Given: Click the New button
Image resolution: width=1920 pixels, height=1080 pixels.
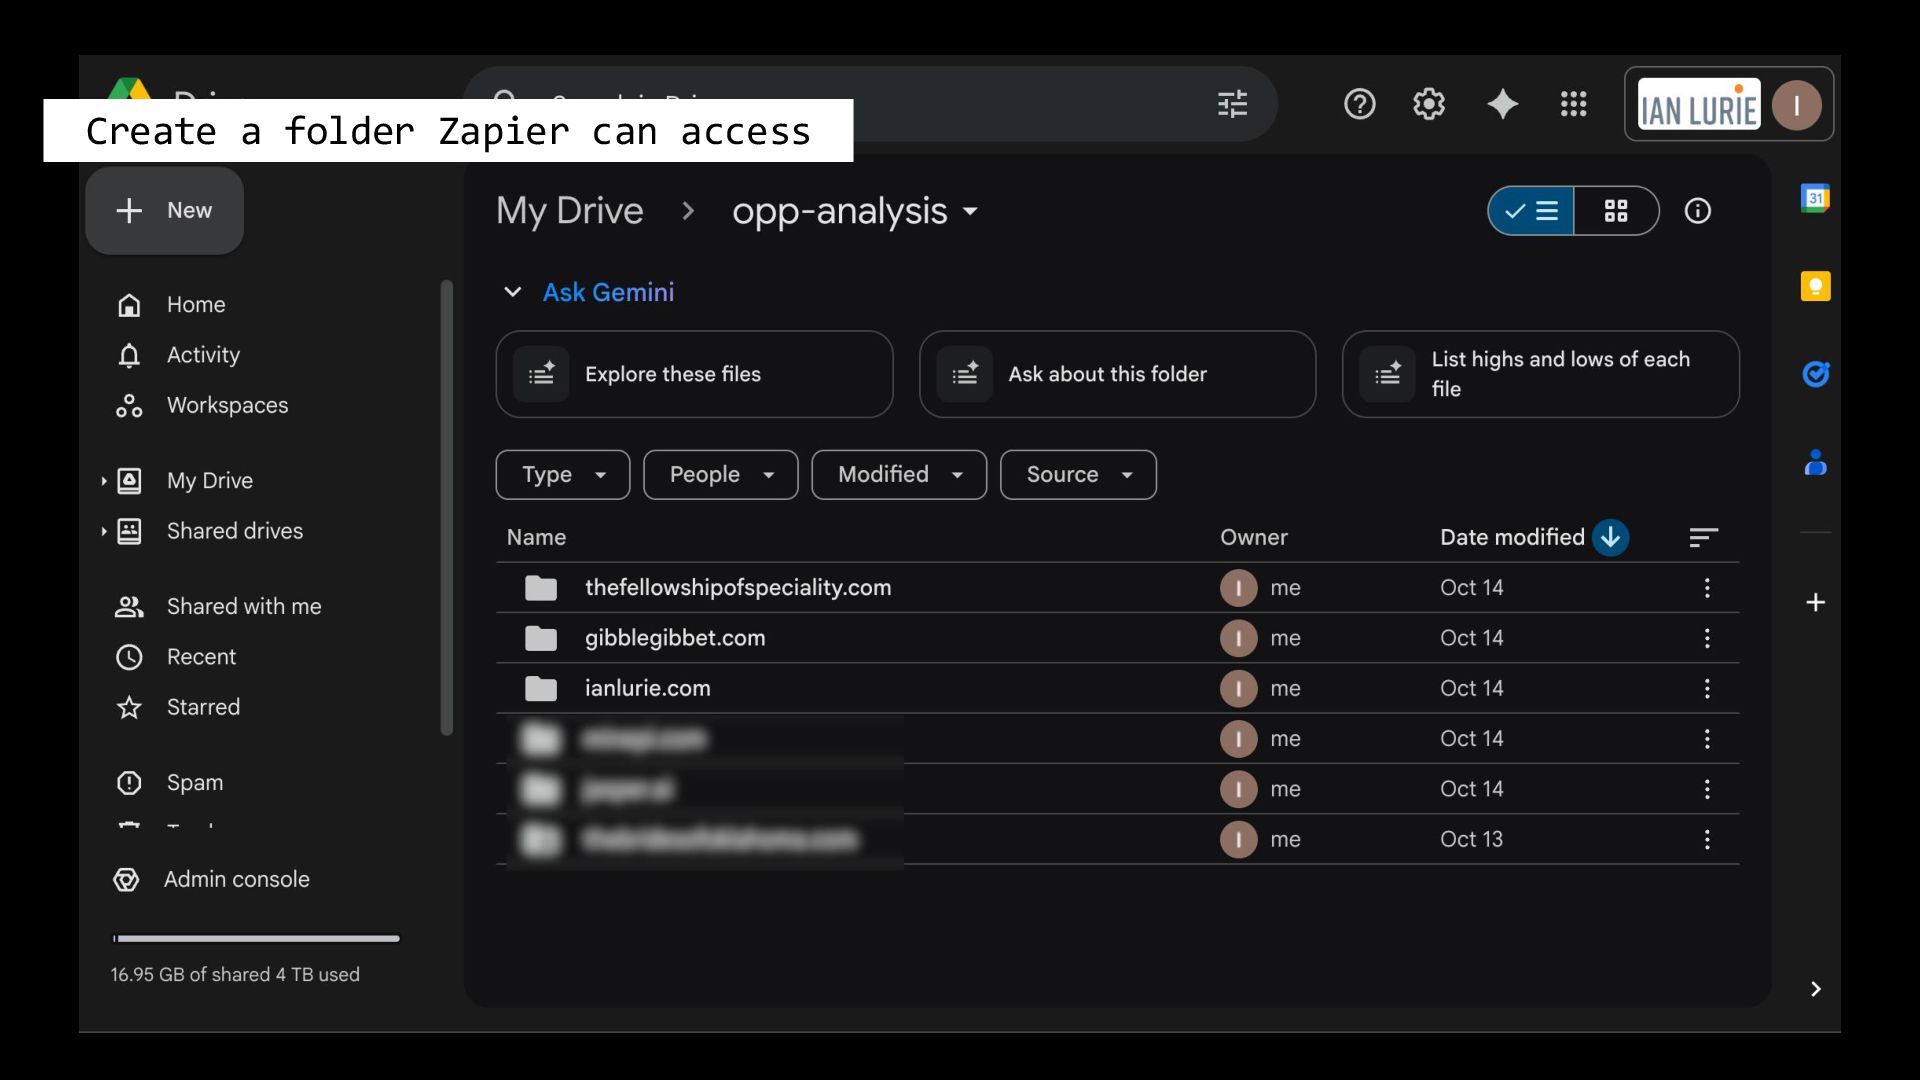Looking at the screenshot, I should [x=165, y=211].
